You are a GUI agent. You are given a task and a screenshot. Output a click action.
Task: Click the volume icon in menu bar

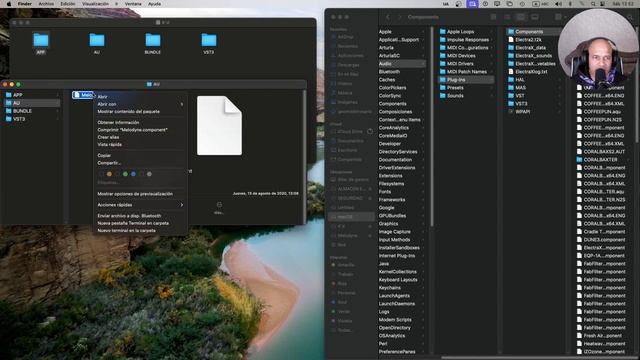[x=558, y=4]
